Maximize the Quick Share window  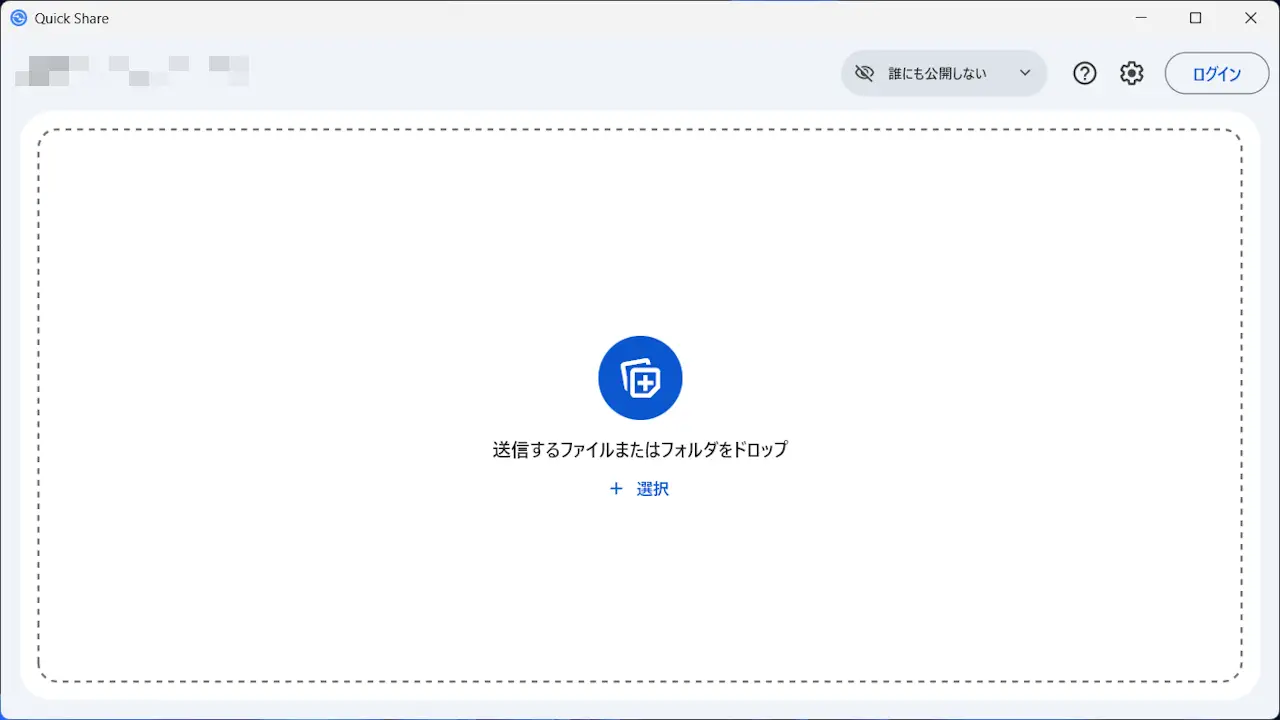(x=1196, y=18)
